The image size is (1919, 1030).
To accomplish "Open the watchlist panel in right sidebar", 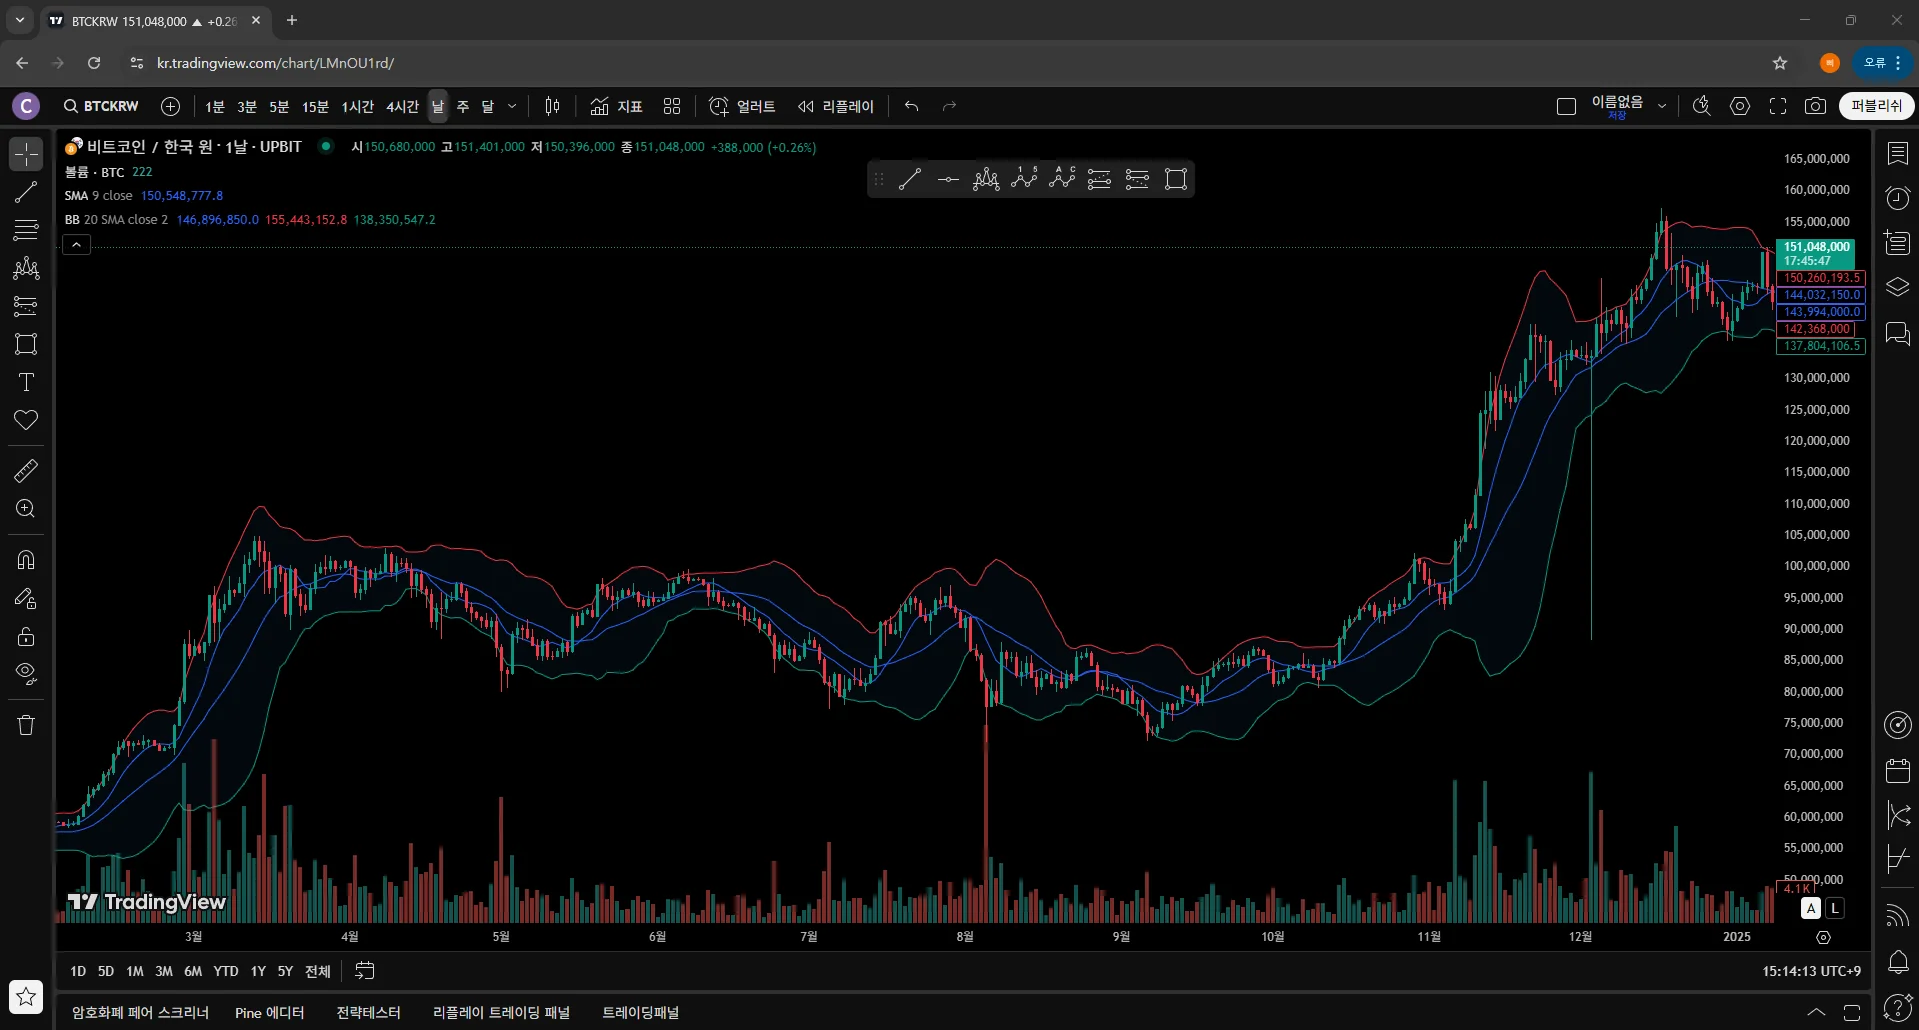I will click(x=1897, y=153).
